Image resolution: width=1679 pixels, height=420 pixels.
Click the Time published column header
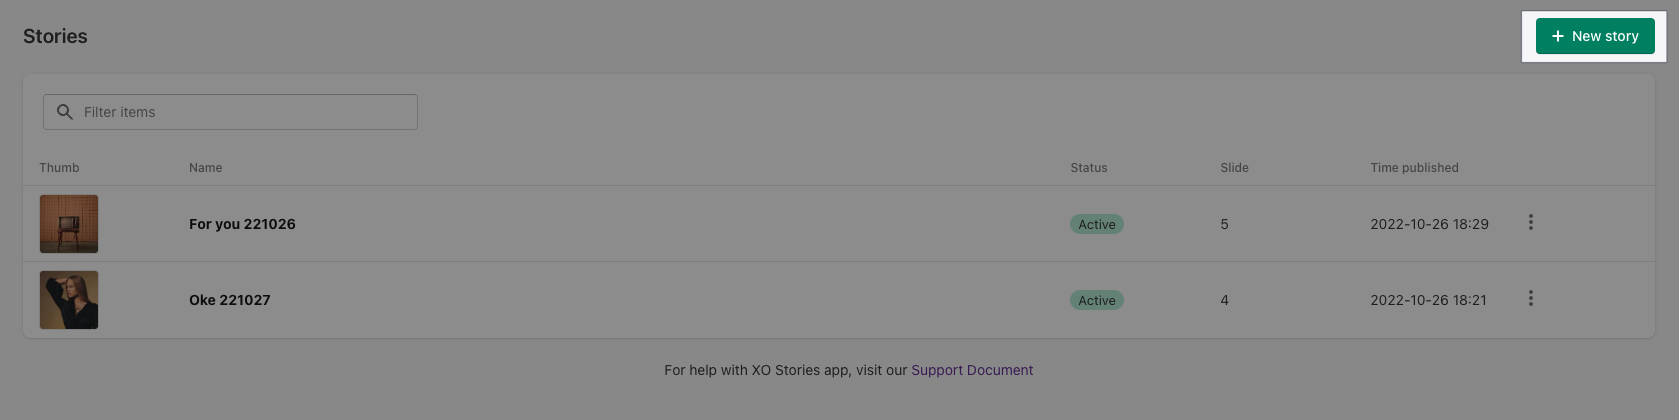coord(1414,168)
